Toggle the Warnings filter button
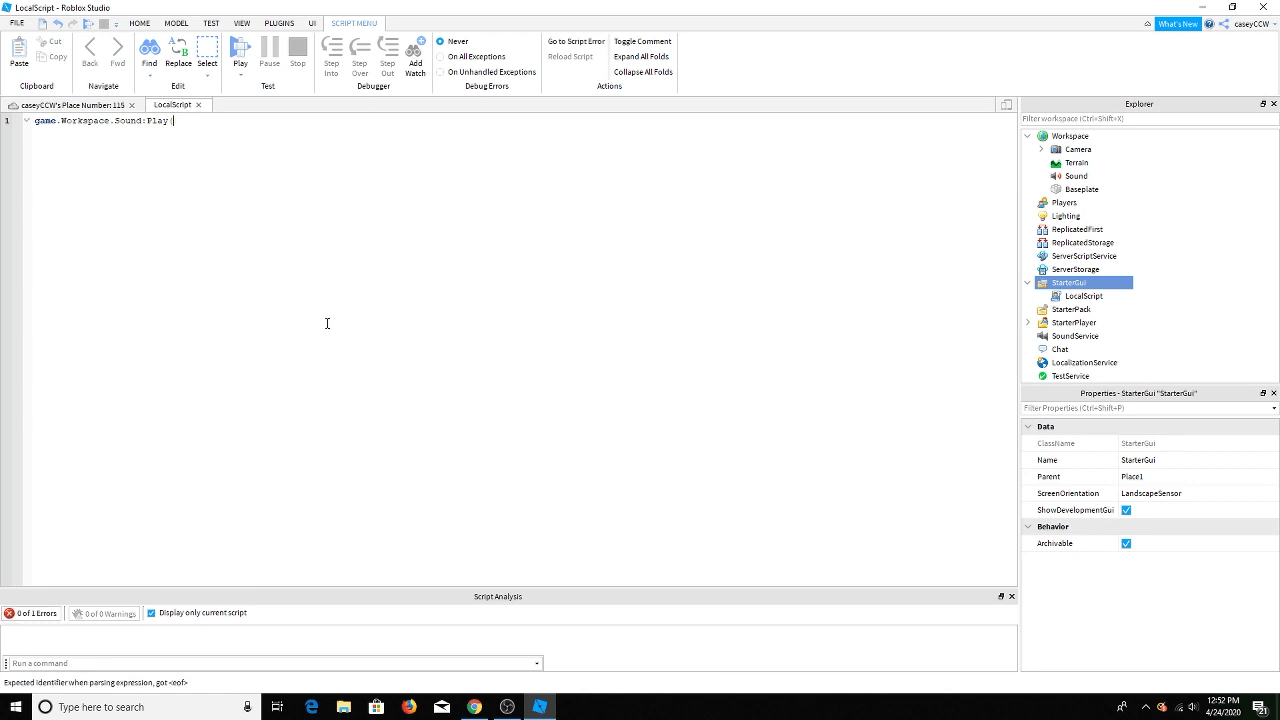The width and height of the screenshot is (1280, 720). click(x=104, y=613)
